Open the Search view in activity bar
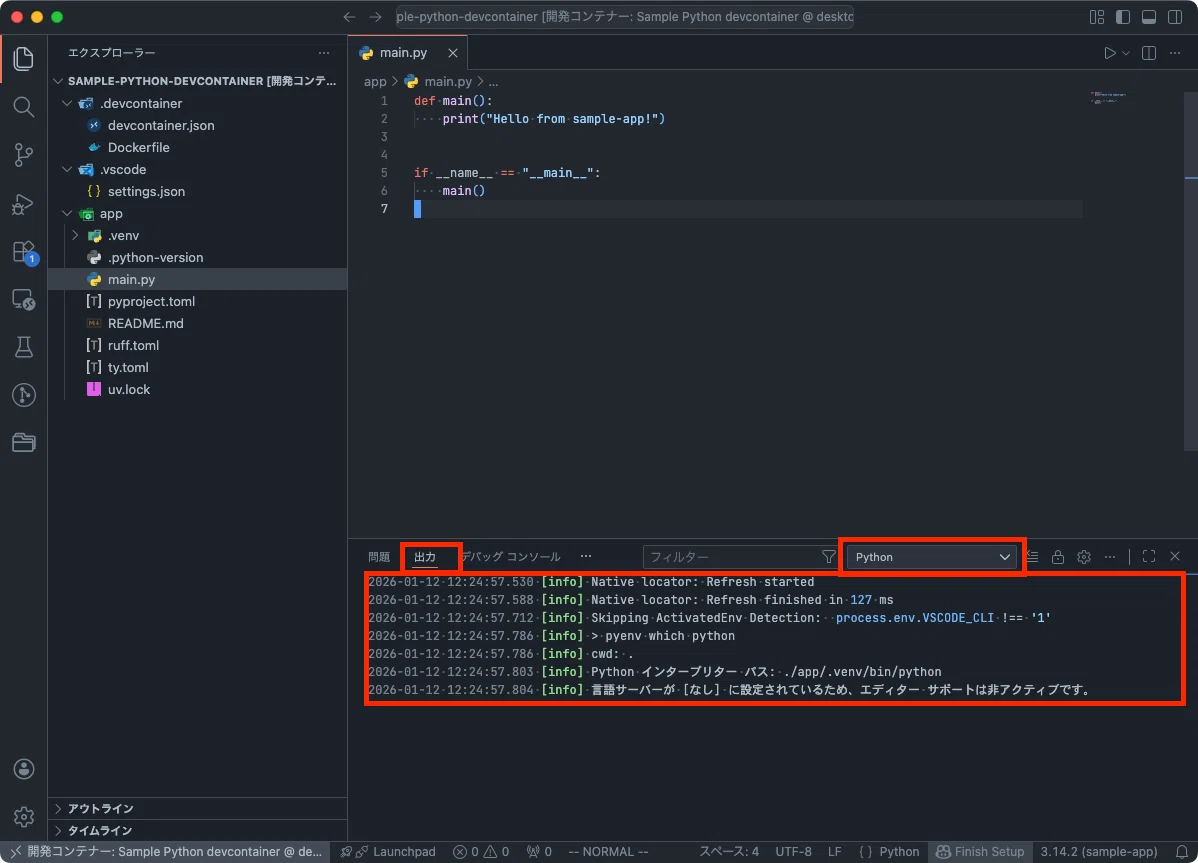 pyautogui.click(x=24, y=107)
